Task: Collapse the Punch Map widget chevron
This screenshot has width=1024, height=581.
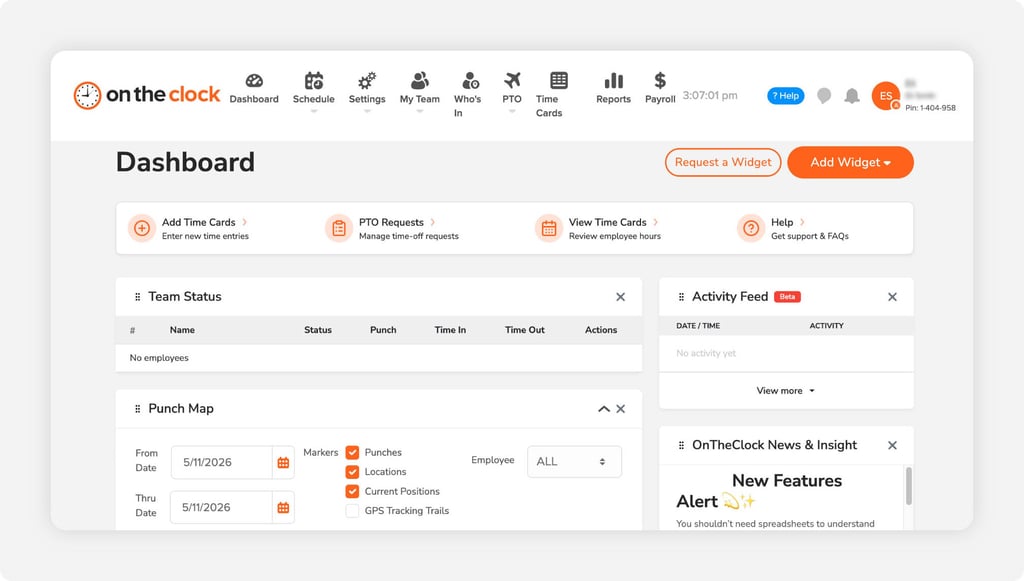Action: 603,409
